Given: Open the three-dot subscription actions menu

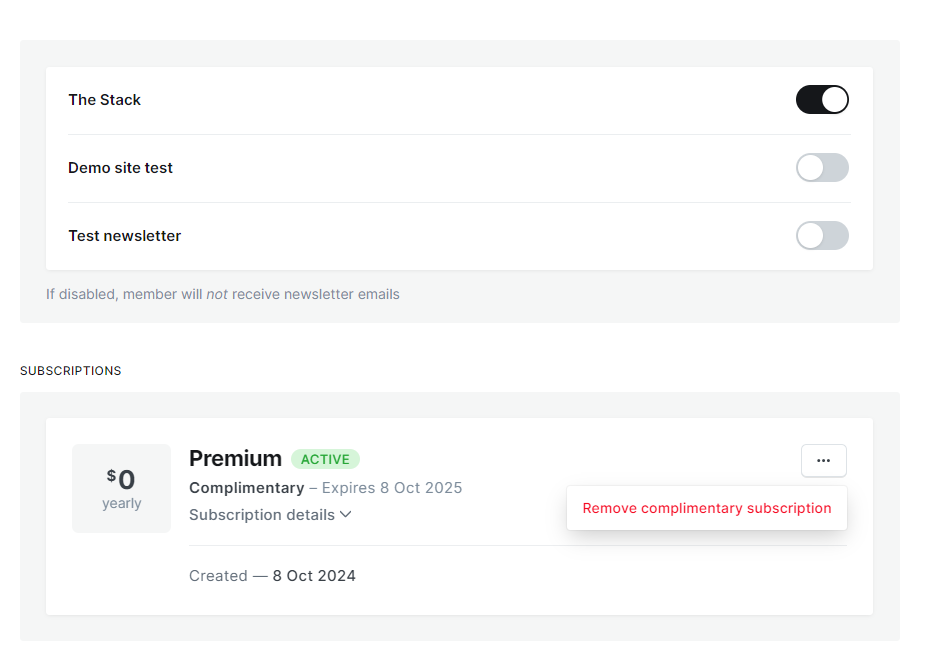Looking at the screenshot, I should point(823,460).
